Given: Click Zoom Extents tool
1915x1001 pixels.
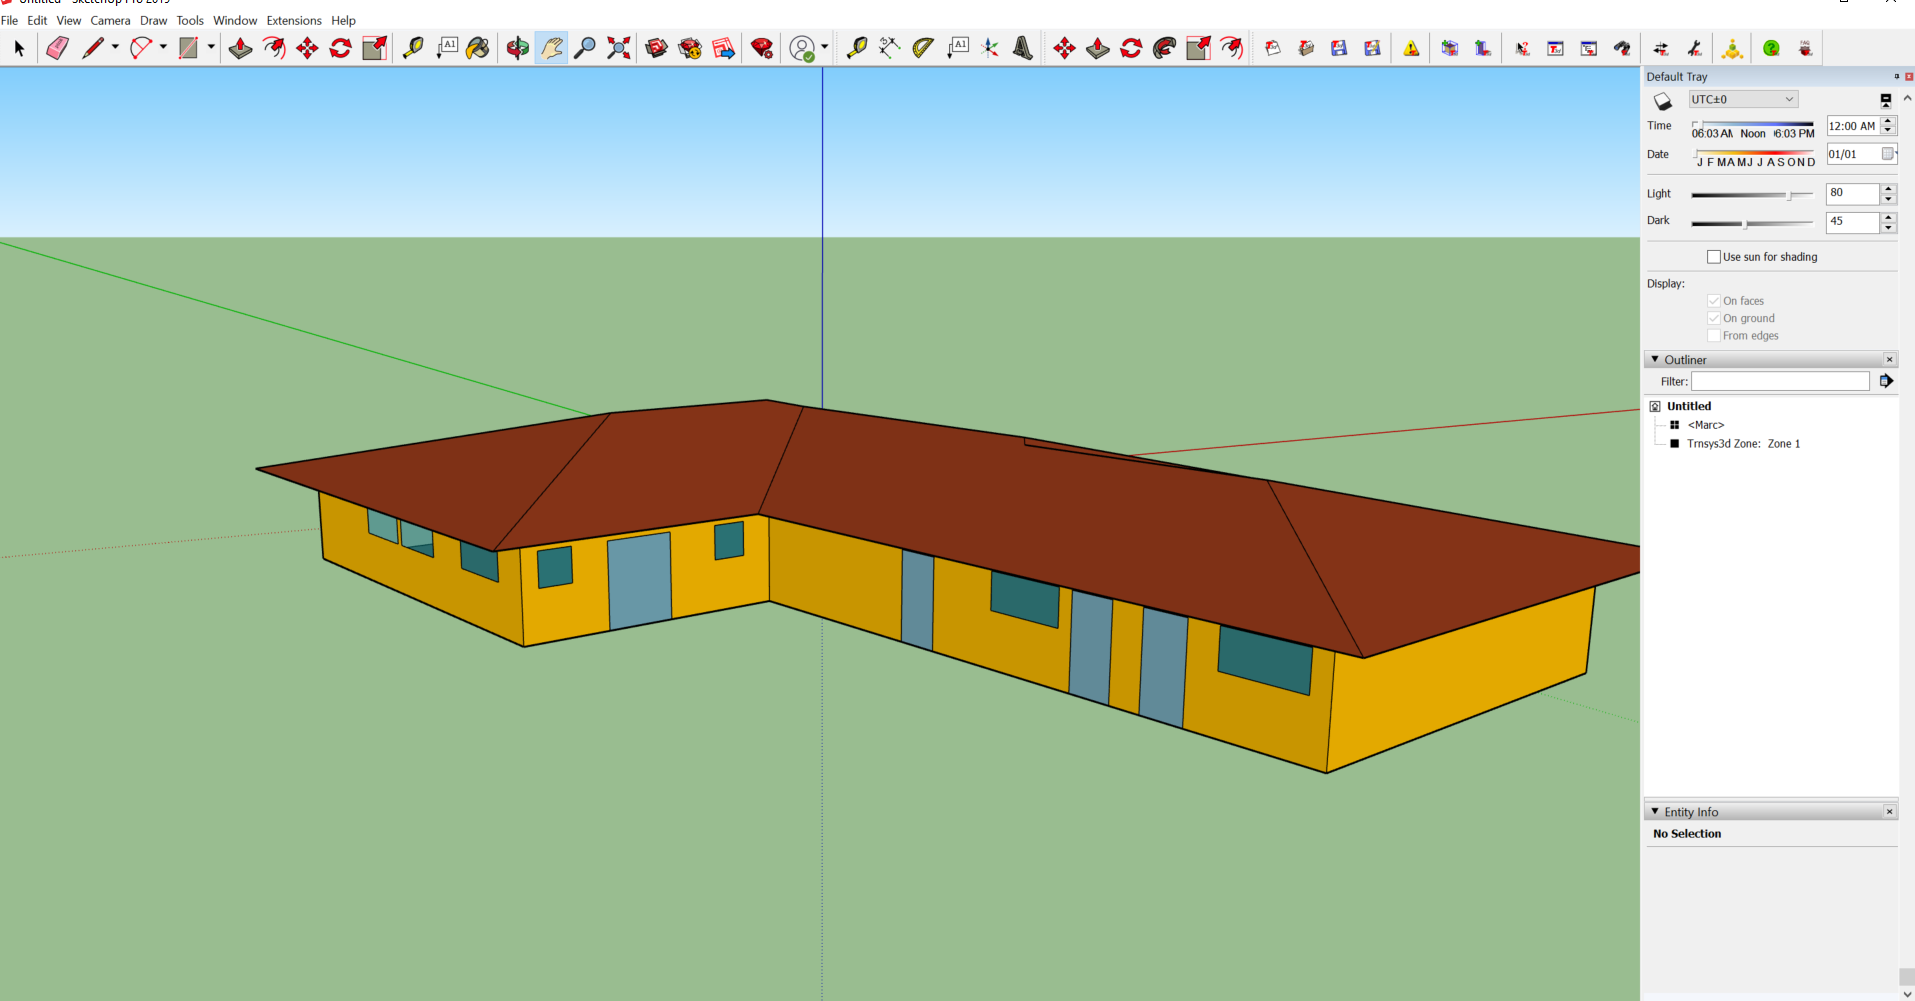Looking at the screenshot, I should tap(619, 48).
